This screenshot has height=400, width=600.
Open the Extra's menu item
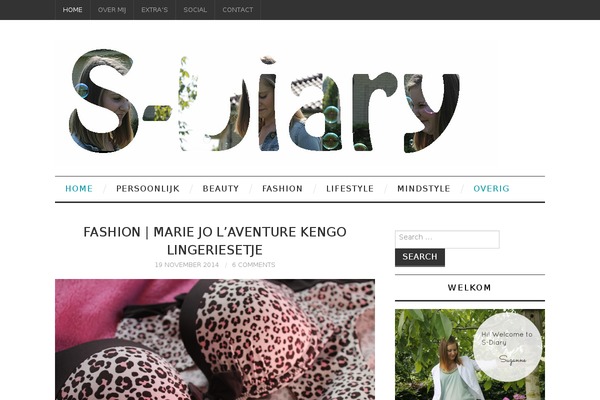click(155, 10)
